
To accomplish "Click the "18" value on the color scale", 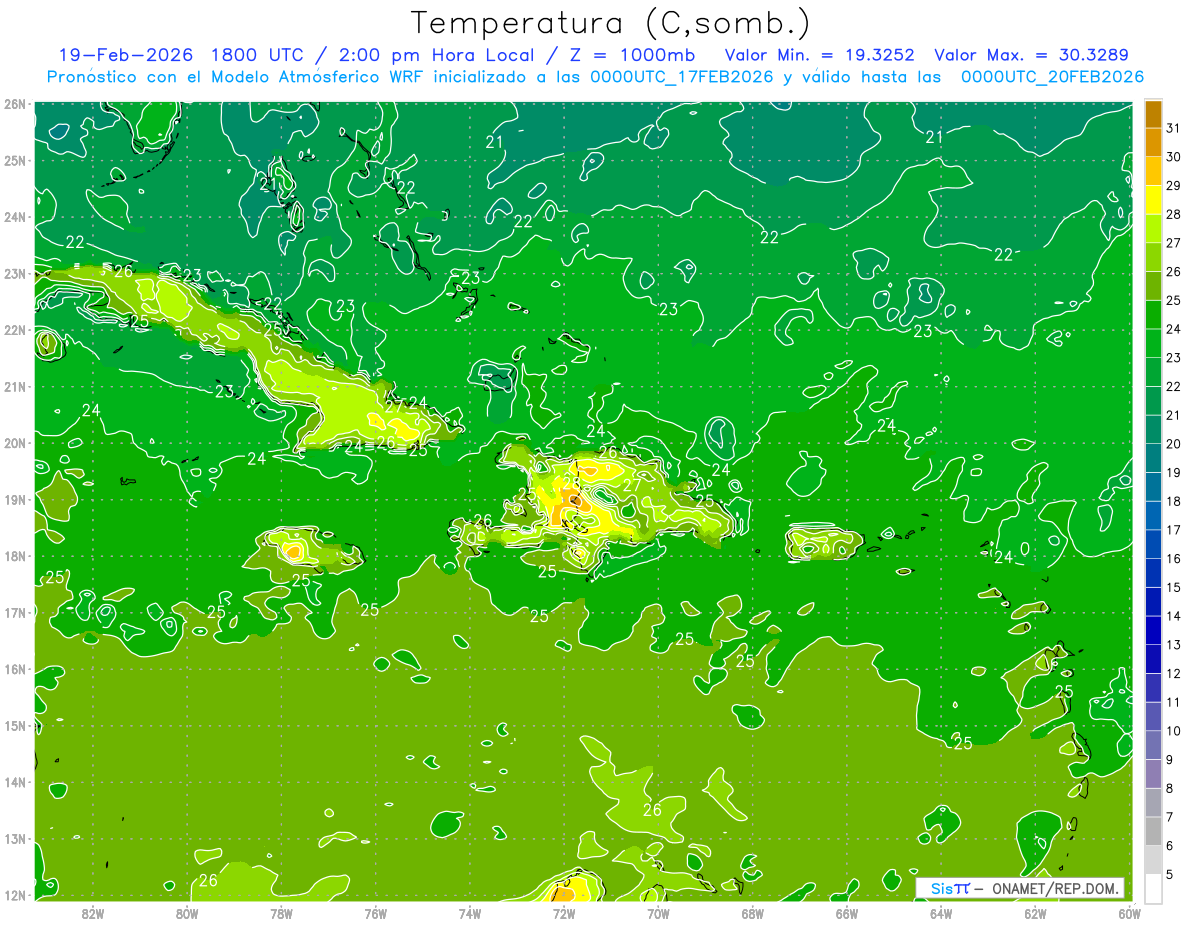I will (x=1174, y=501).
